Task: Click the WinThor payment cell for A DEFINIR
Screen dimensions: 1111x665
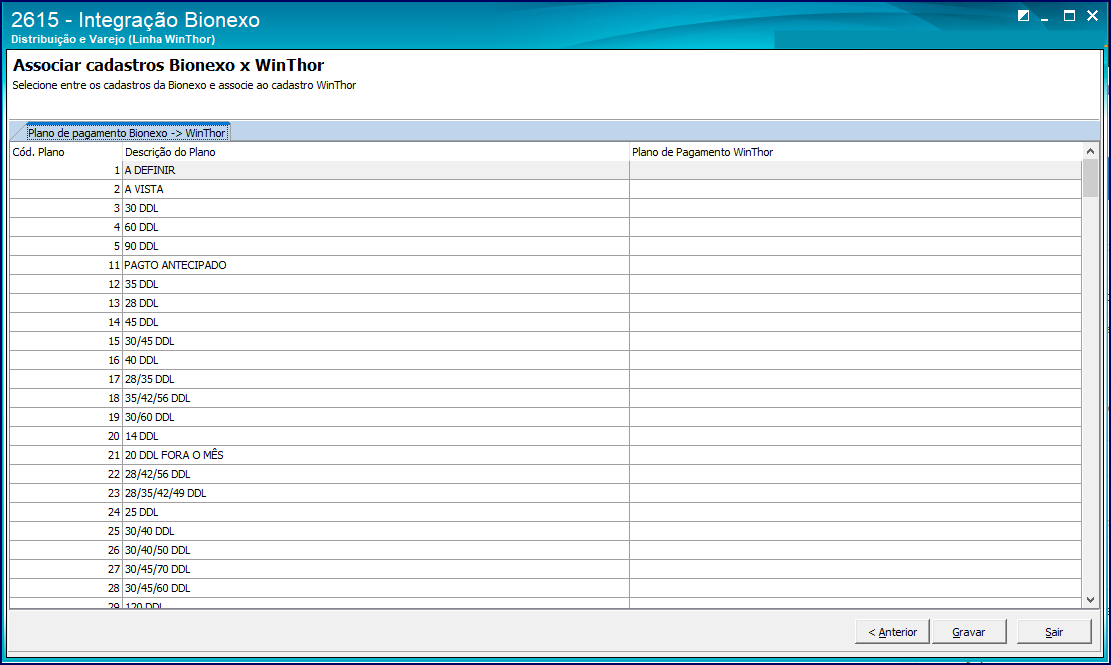Action: tap(855, 170)
